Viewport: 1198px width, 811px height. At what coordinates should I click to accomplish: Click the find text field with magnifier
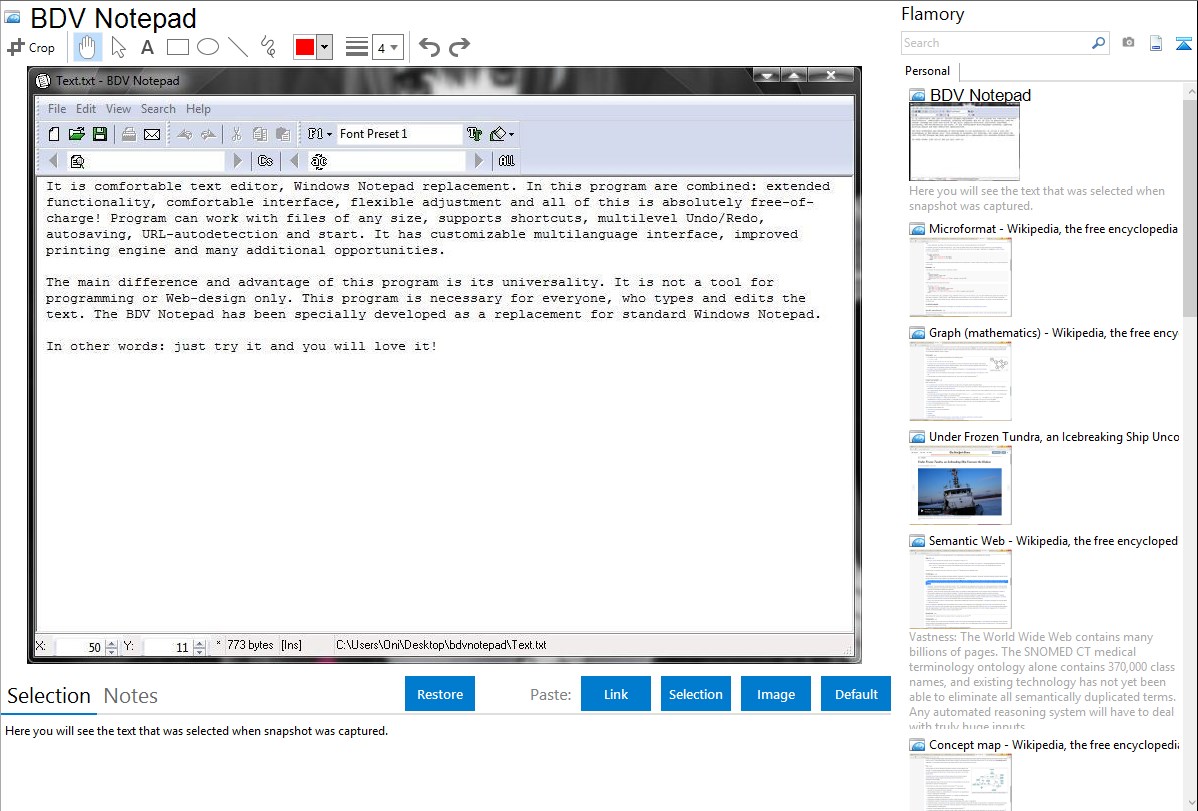pos(146,161)
